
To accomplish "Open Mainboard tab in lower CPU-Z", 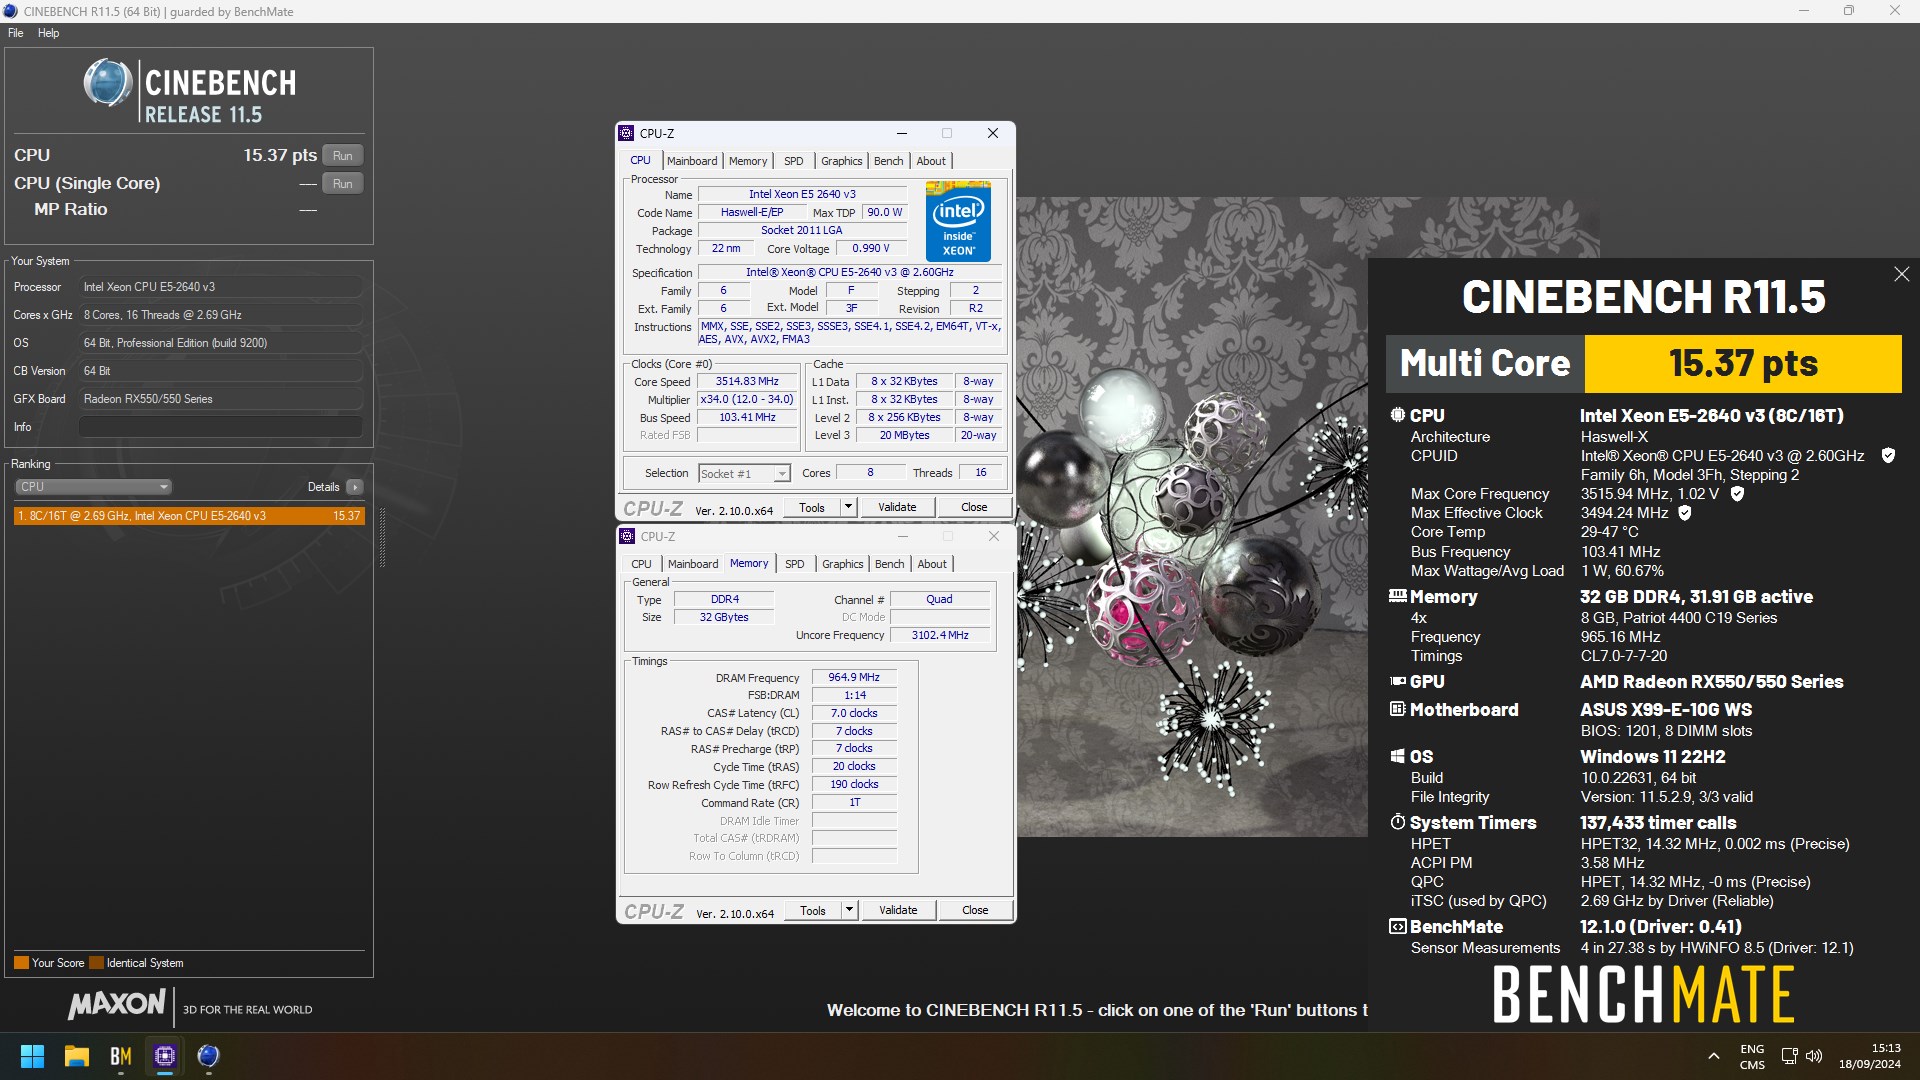I will (693, 564).
